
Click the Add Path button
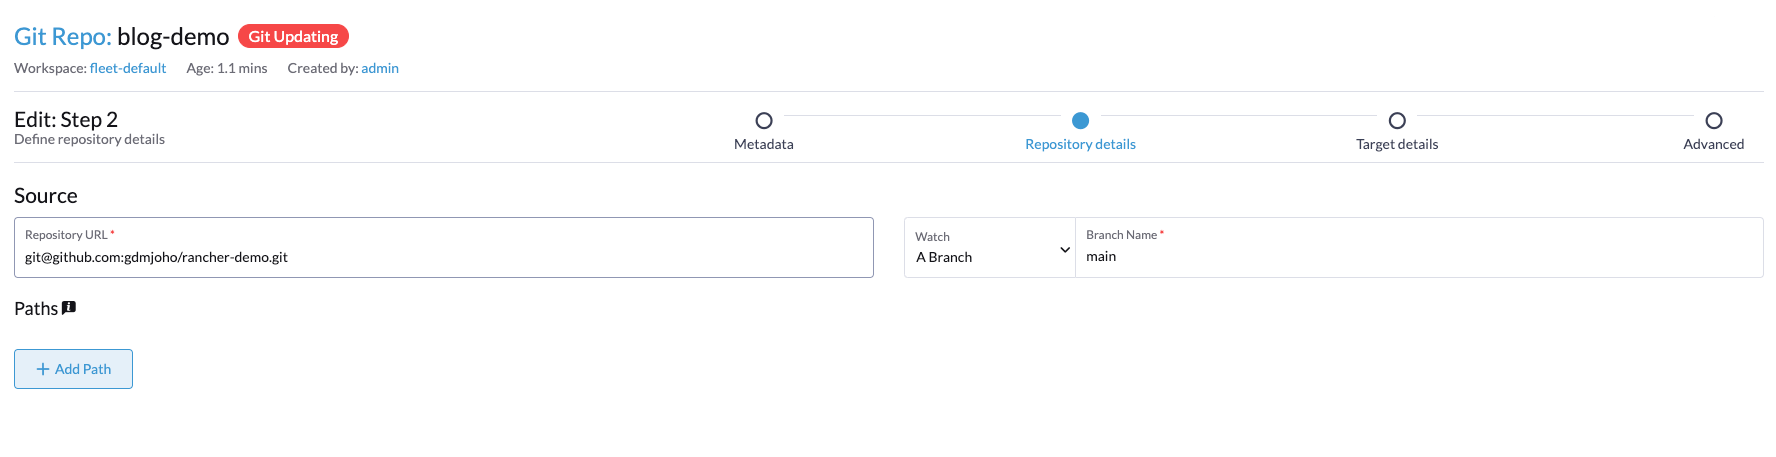73,369
